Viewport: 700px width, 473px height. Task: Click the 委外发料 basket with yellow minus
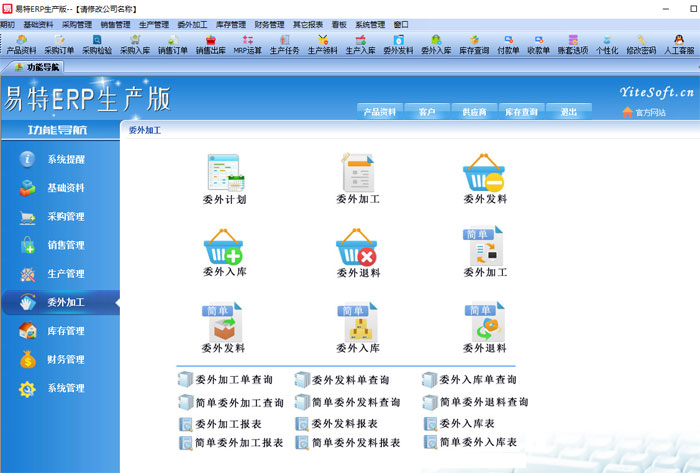point(485,175)
